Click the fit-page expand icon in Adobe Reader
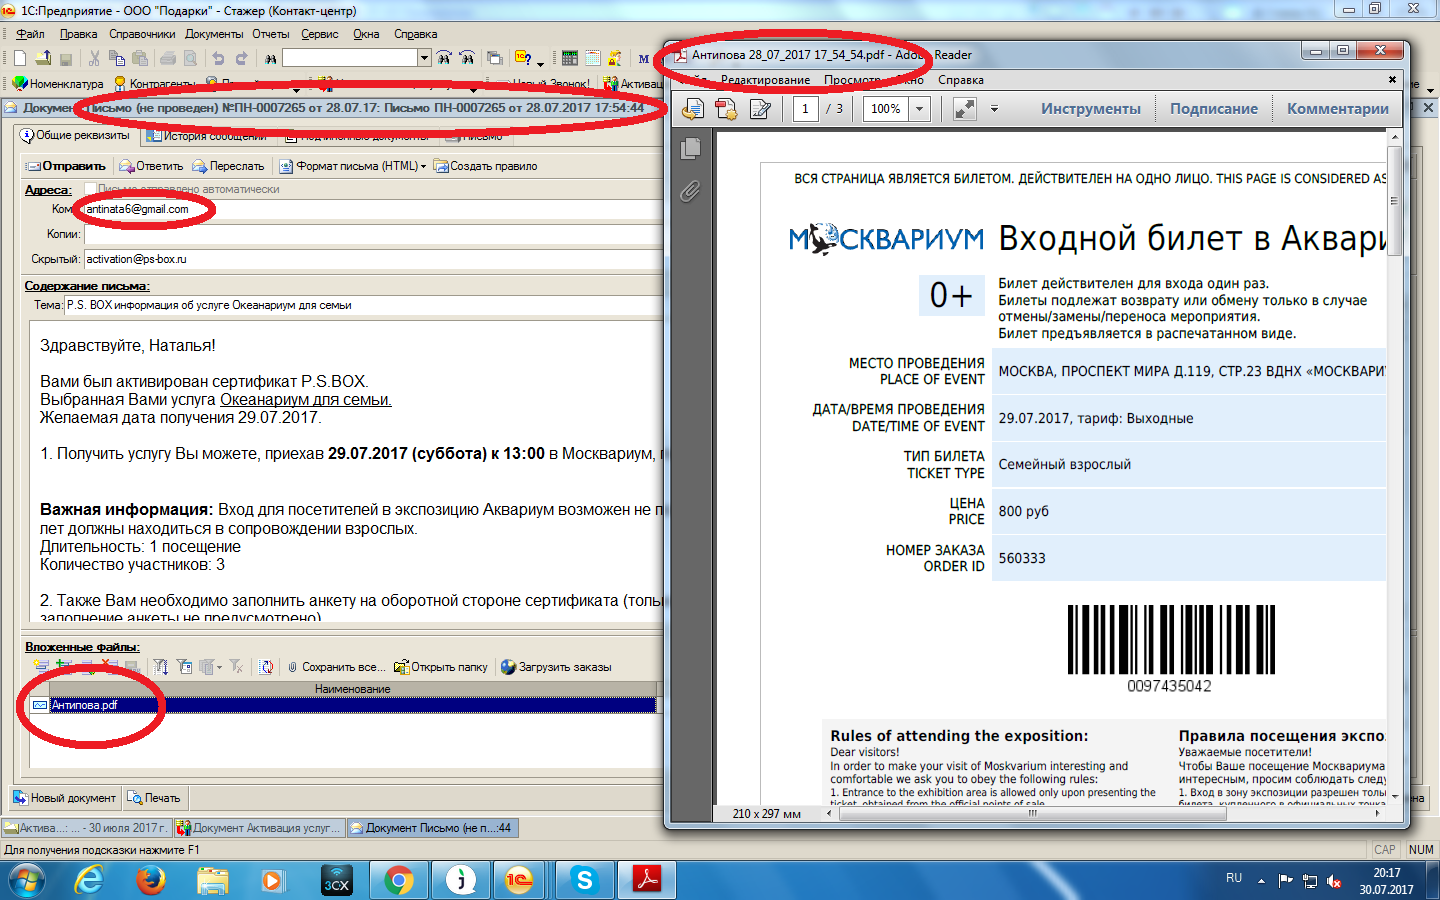Screen dimensions: 1440x900 coord(965,109)
